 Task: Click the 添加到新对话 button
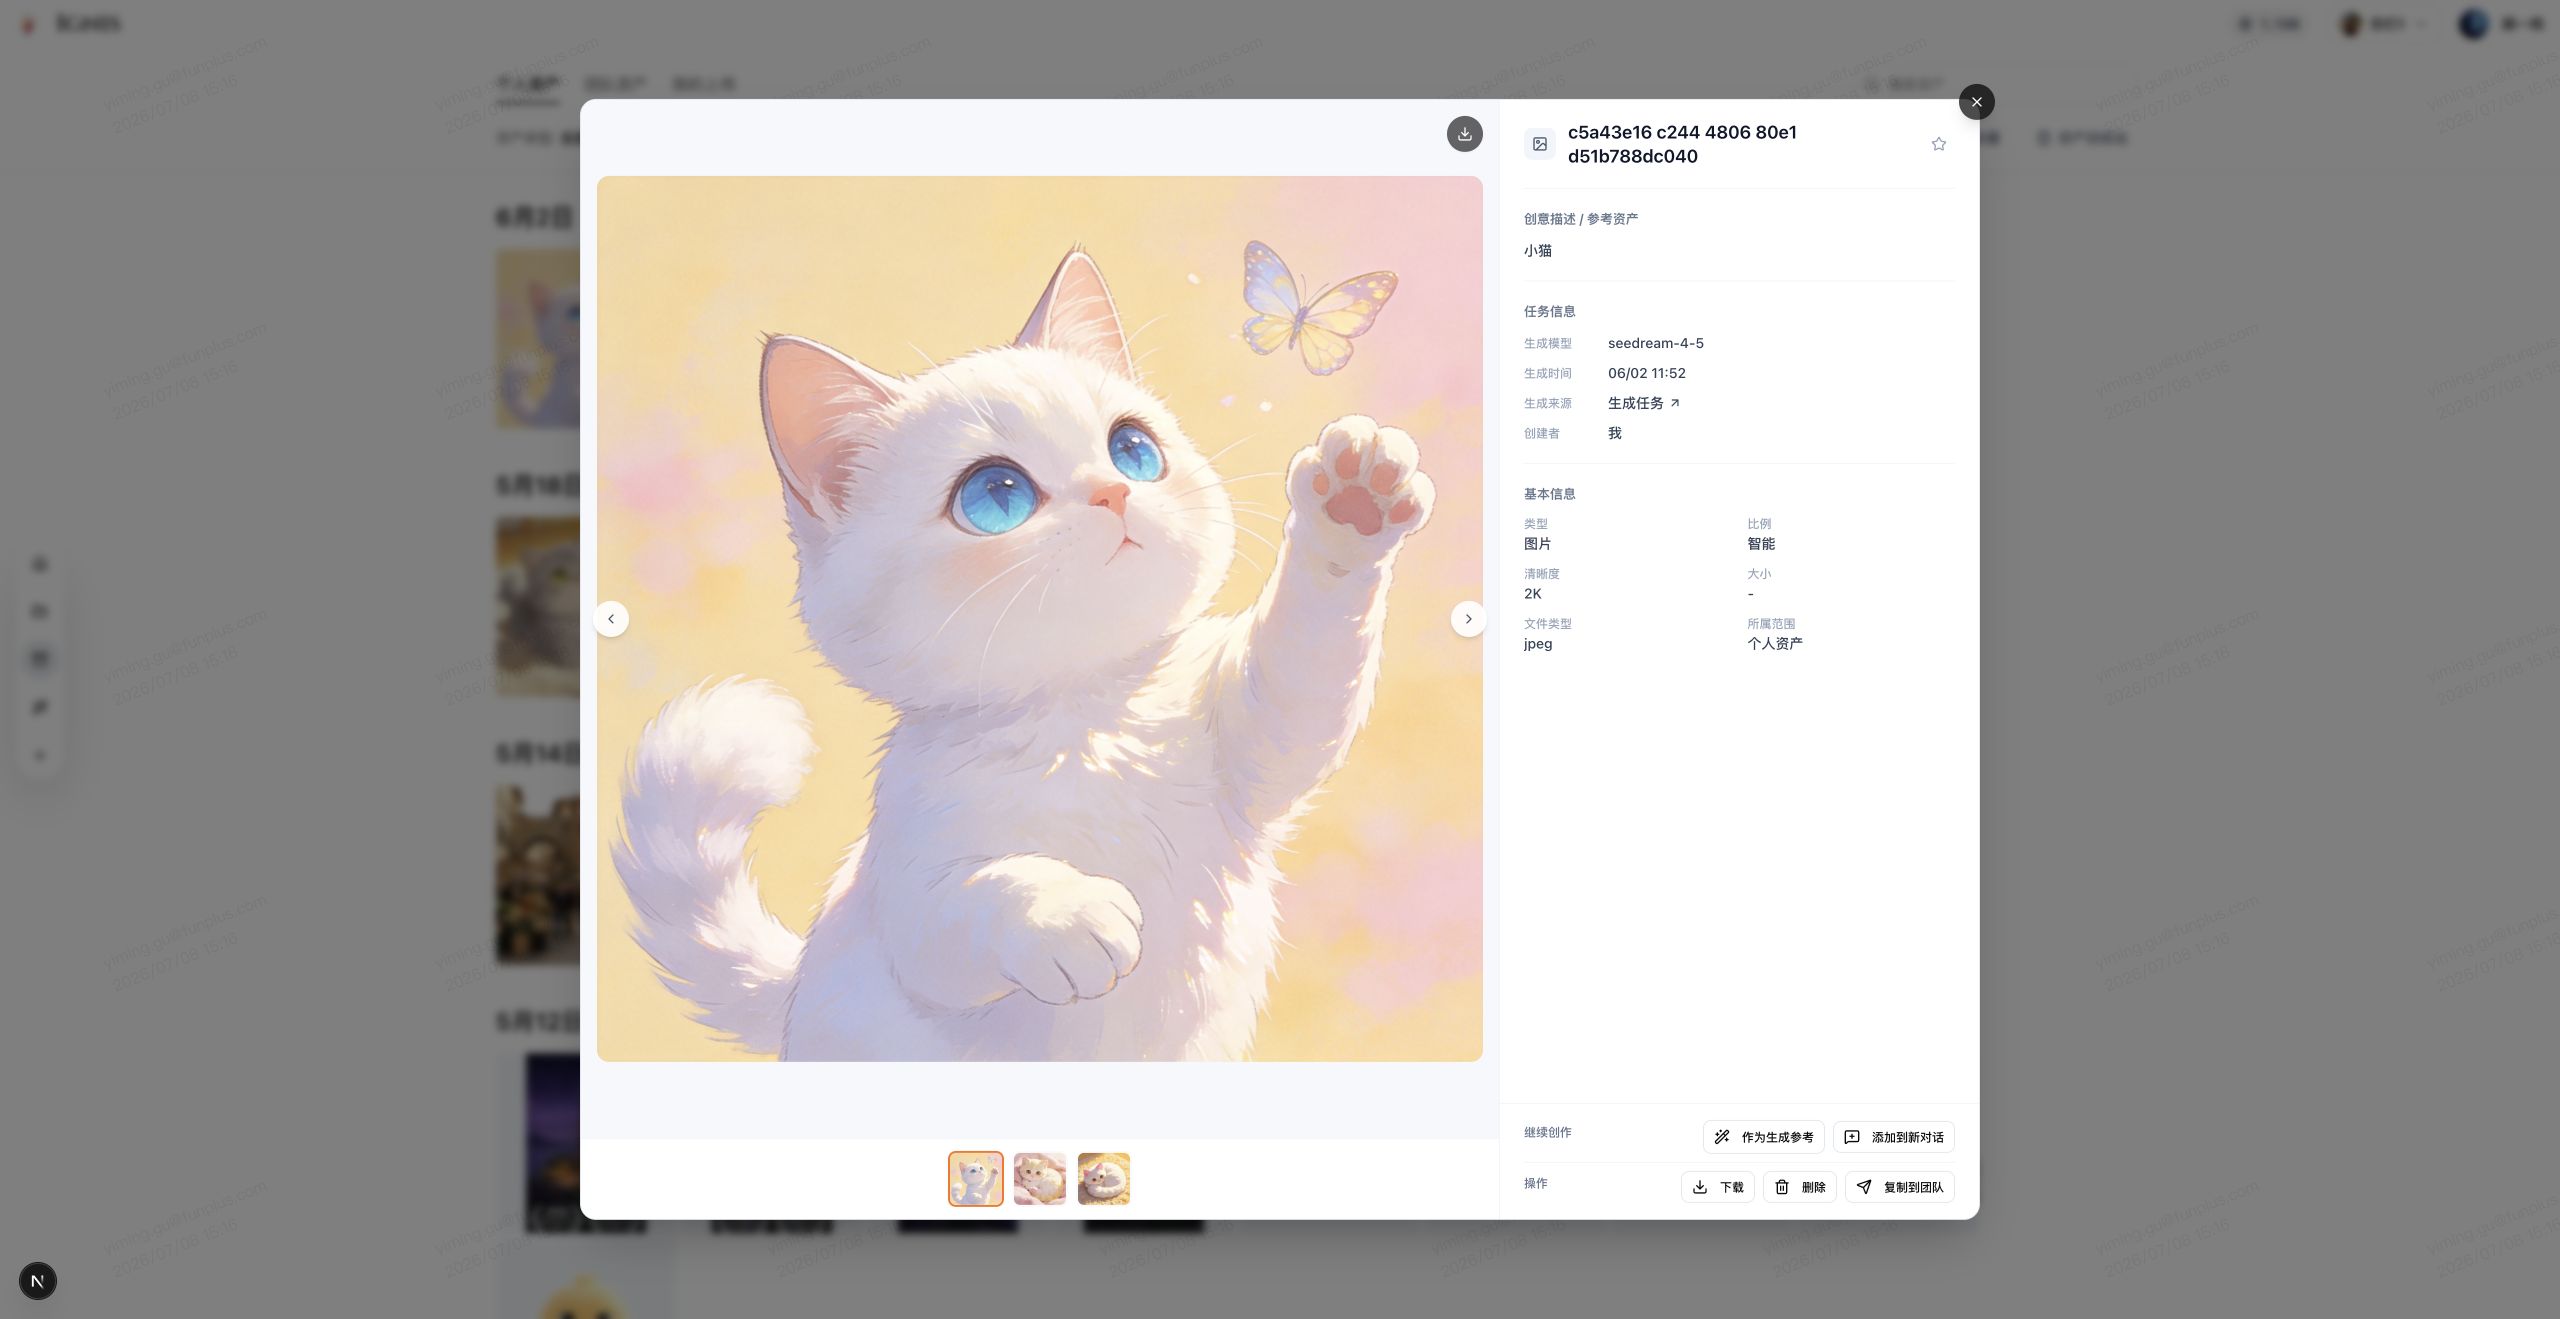tap(1893, 1137)
